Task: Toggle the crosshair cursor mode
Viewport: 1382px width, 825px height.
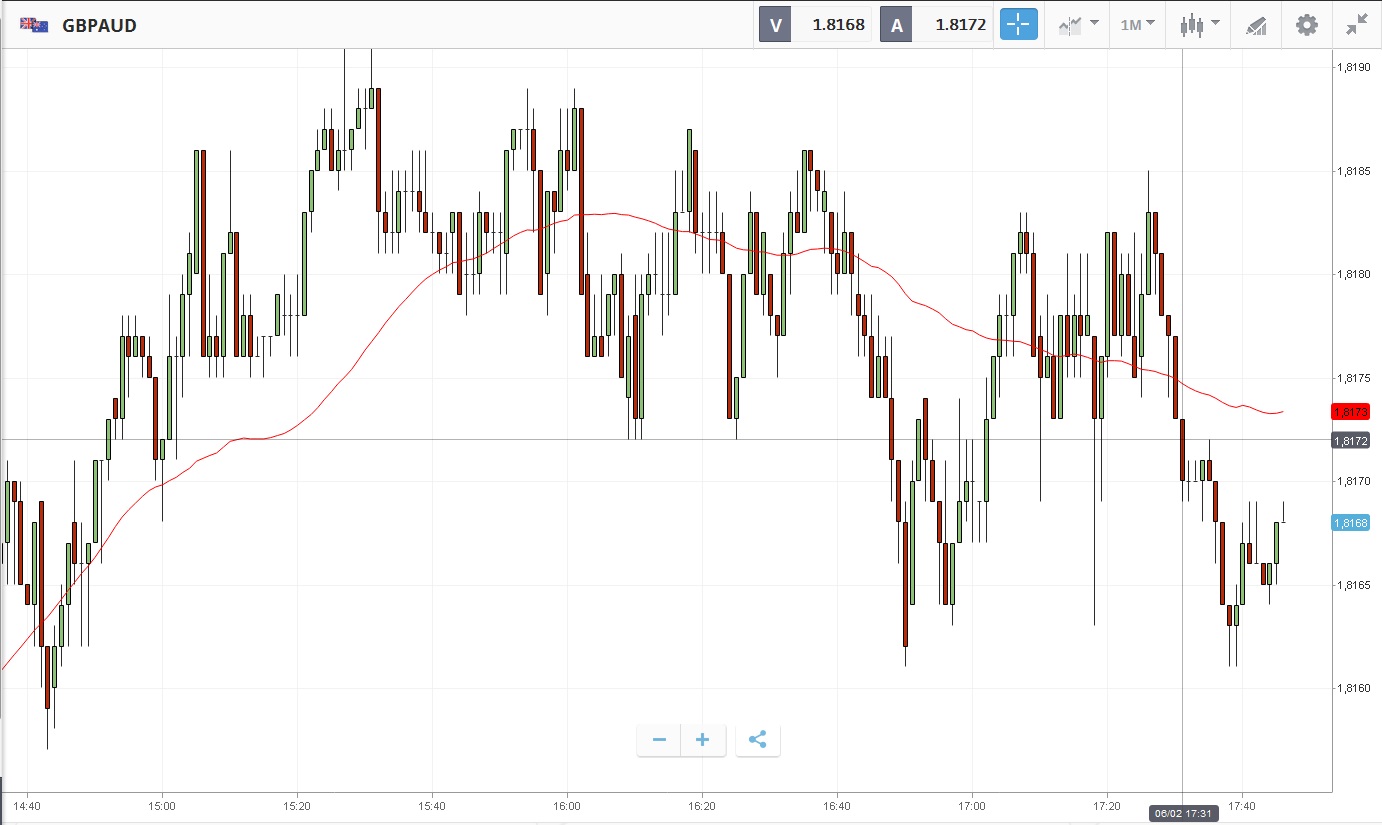Action: pos(1019,25)
